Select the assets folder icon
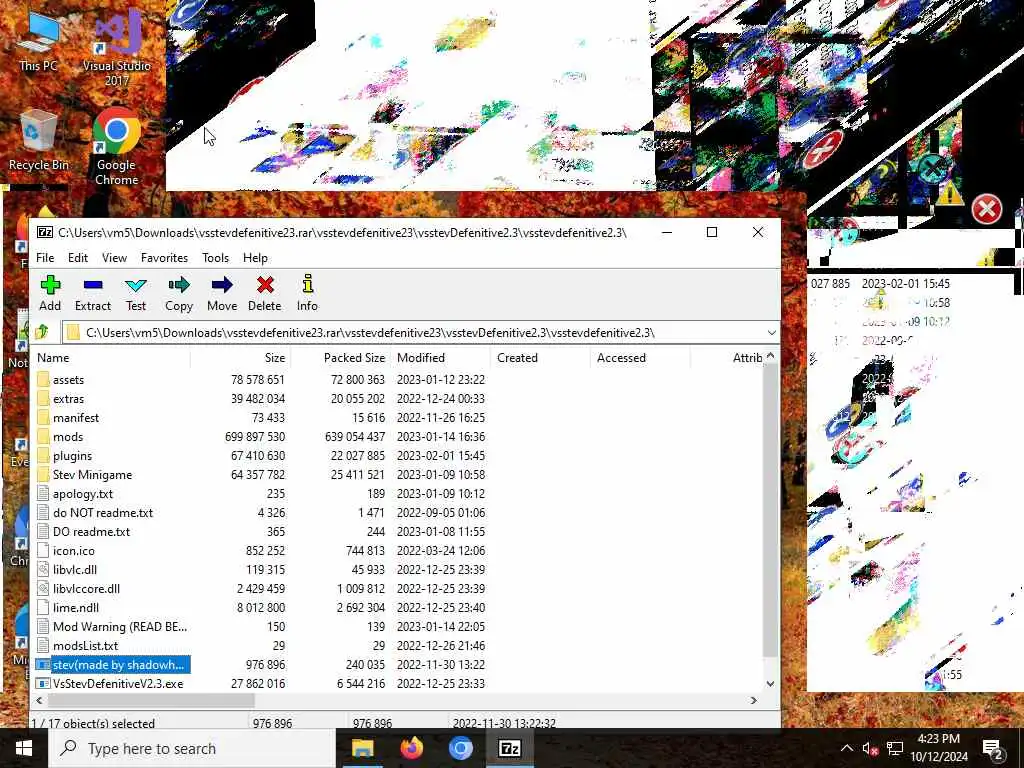1024x768 pixels. [43, 379]
